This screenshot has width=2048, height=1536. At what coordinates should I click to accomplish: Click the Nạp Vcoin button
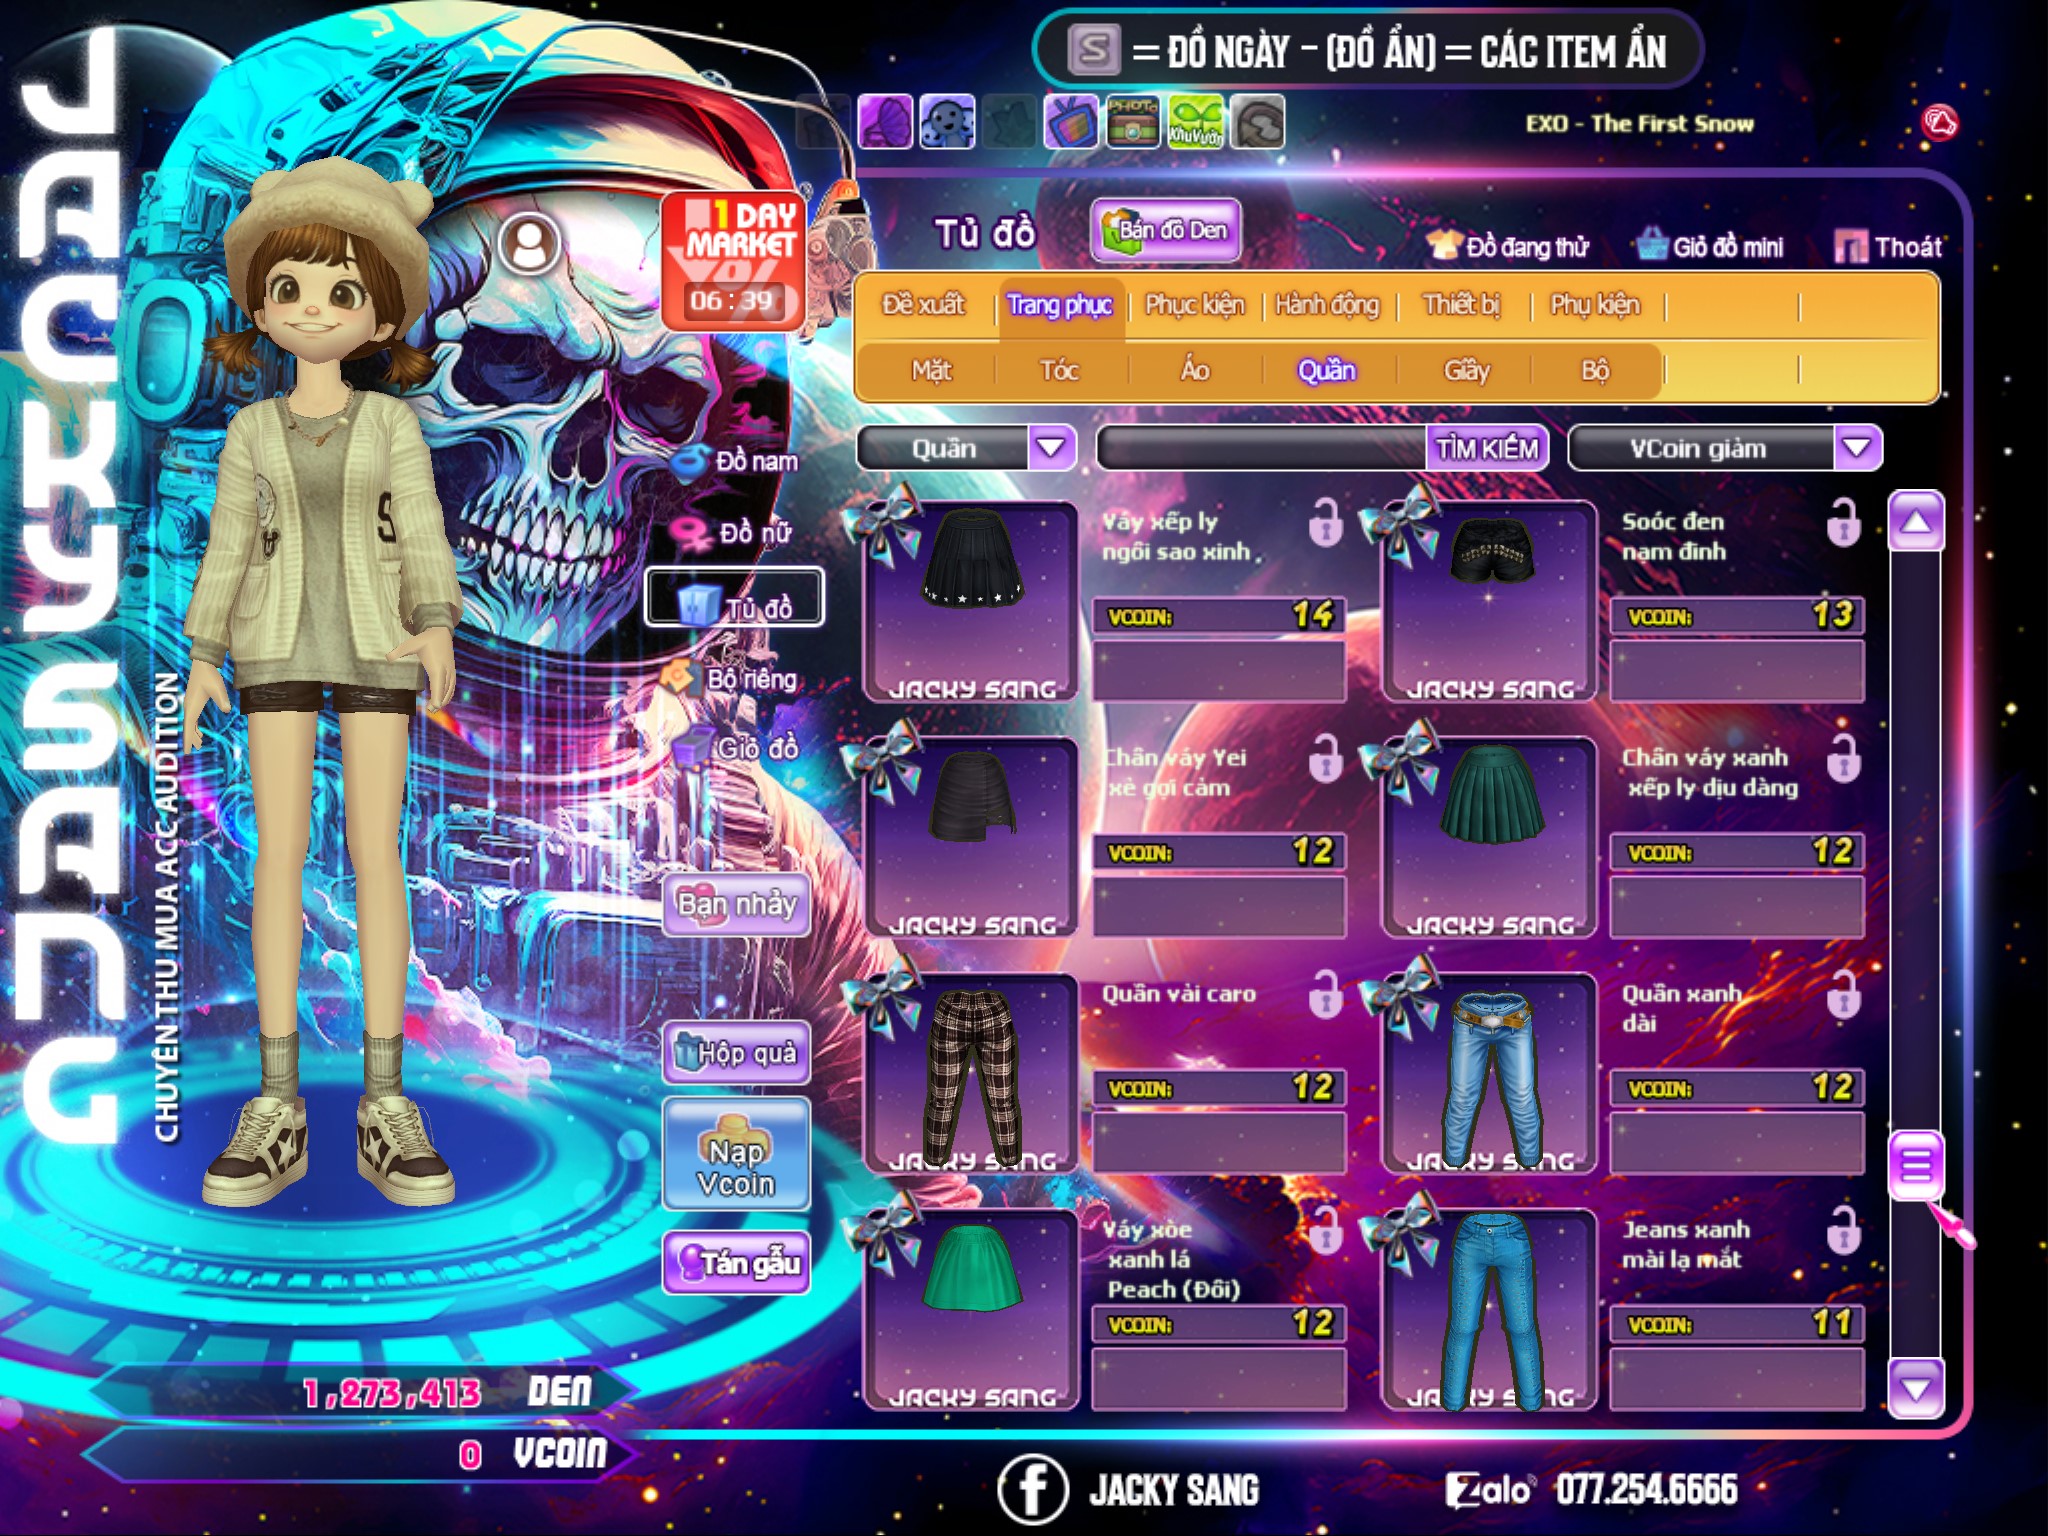[x=736, y=1155]
